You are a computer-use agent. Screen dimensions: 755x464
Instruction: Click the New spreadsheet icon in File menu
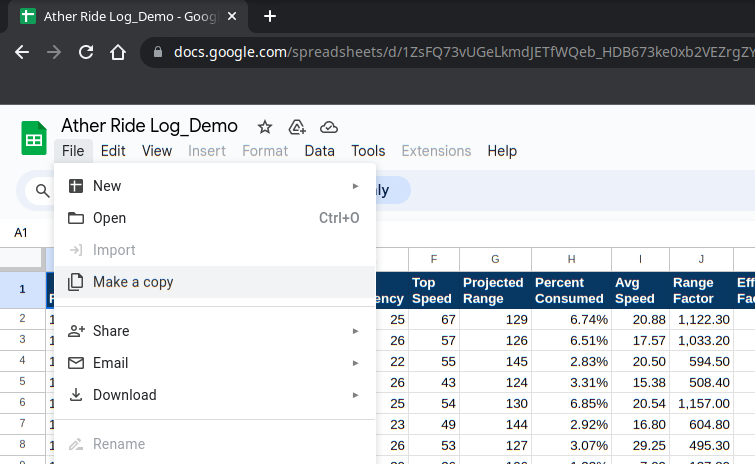point(76,186)
